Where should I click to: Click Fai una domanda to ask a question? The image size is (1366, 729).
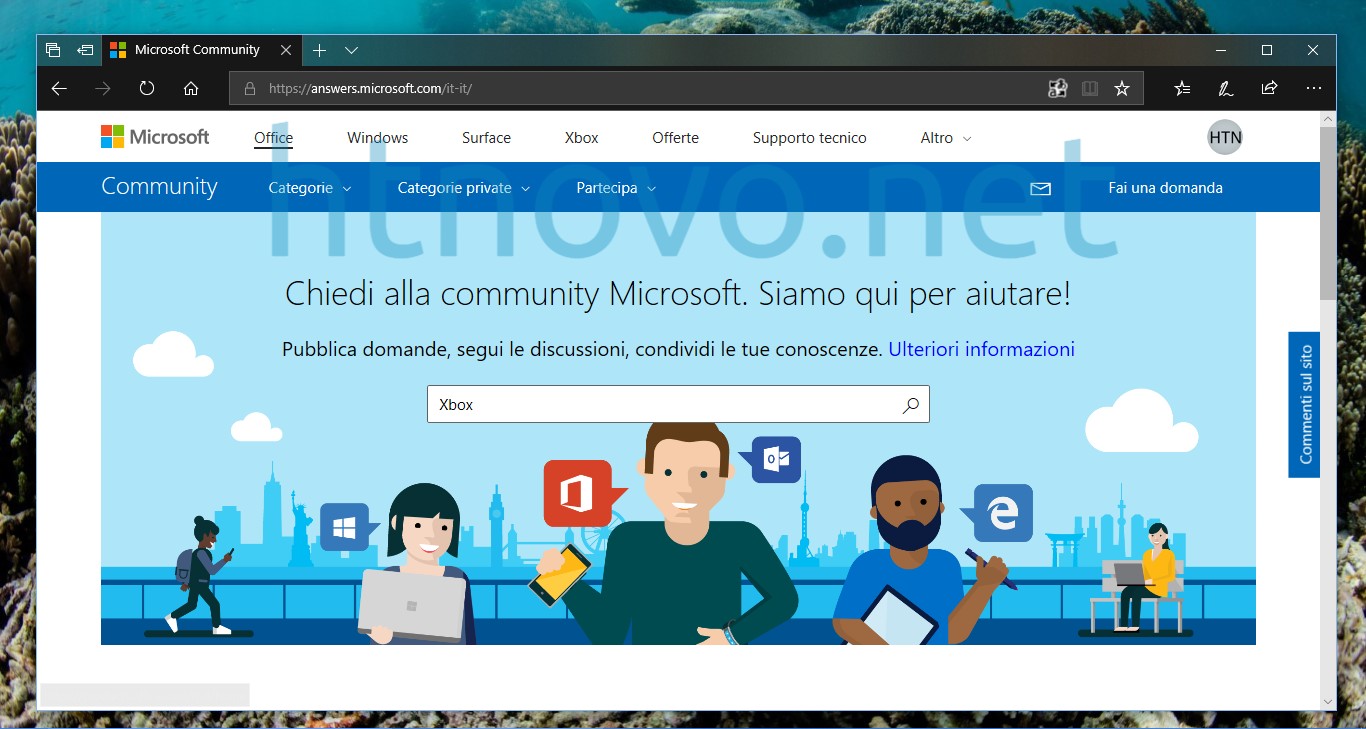[x=1166, y=188]
